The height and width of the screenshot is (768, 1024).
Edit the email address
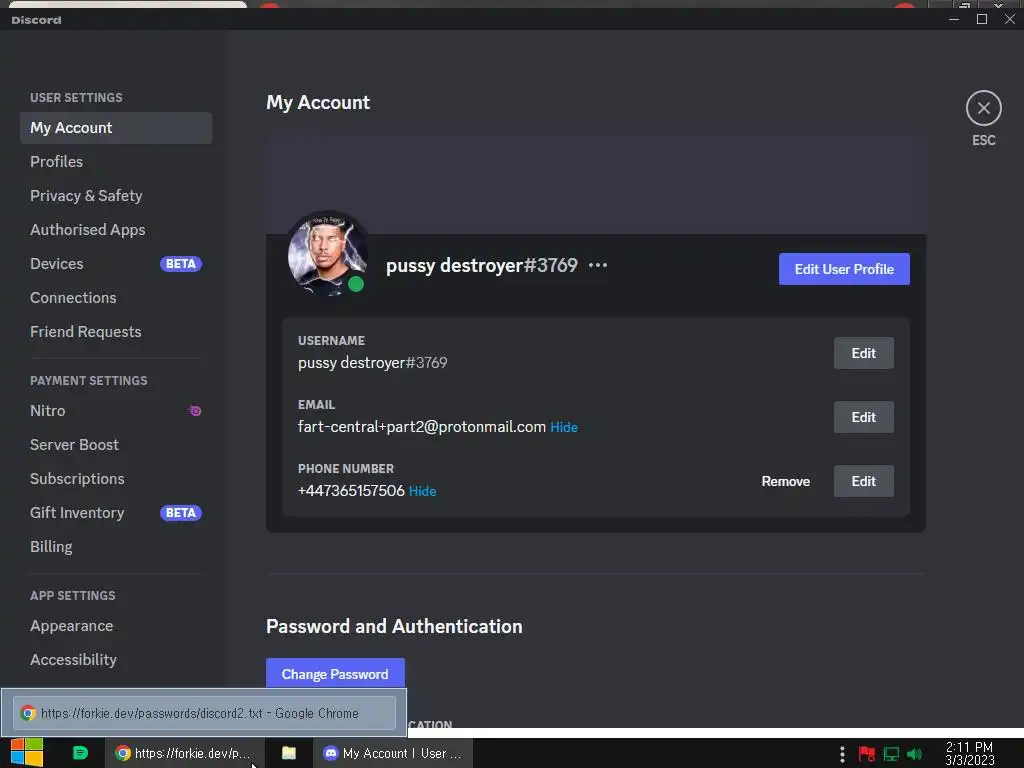(x=863, y=417)
